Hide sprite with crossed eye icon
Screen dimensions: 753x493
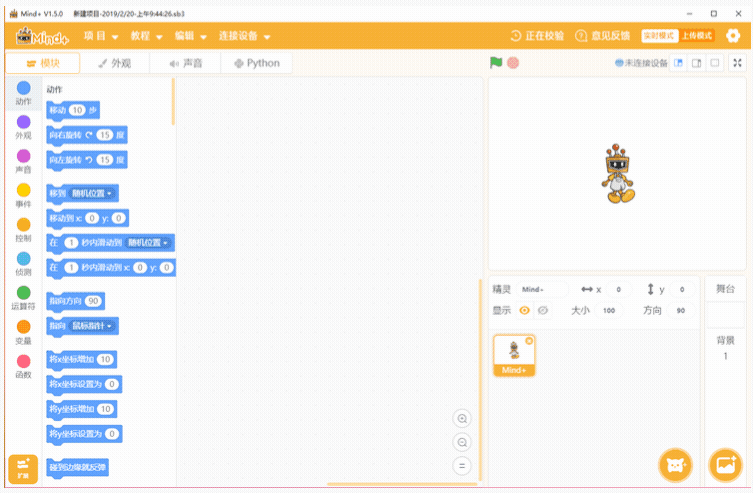click(x=543, y=311)
